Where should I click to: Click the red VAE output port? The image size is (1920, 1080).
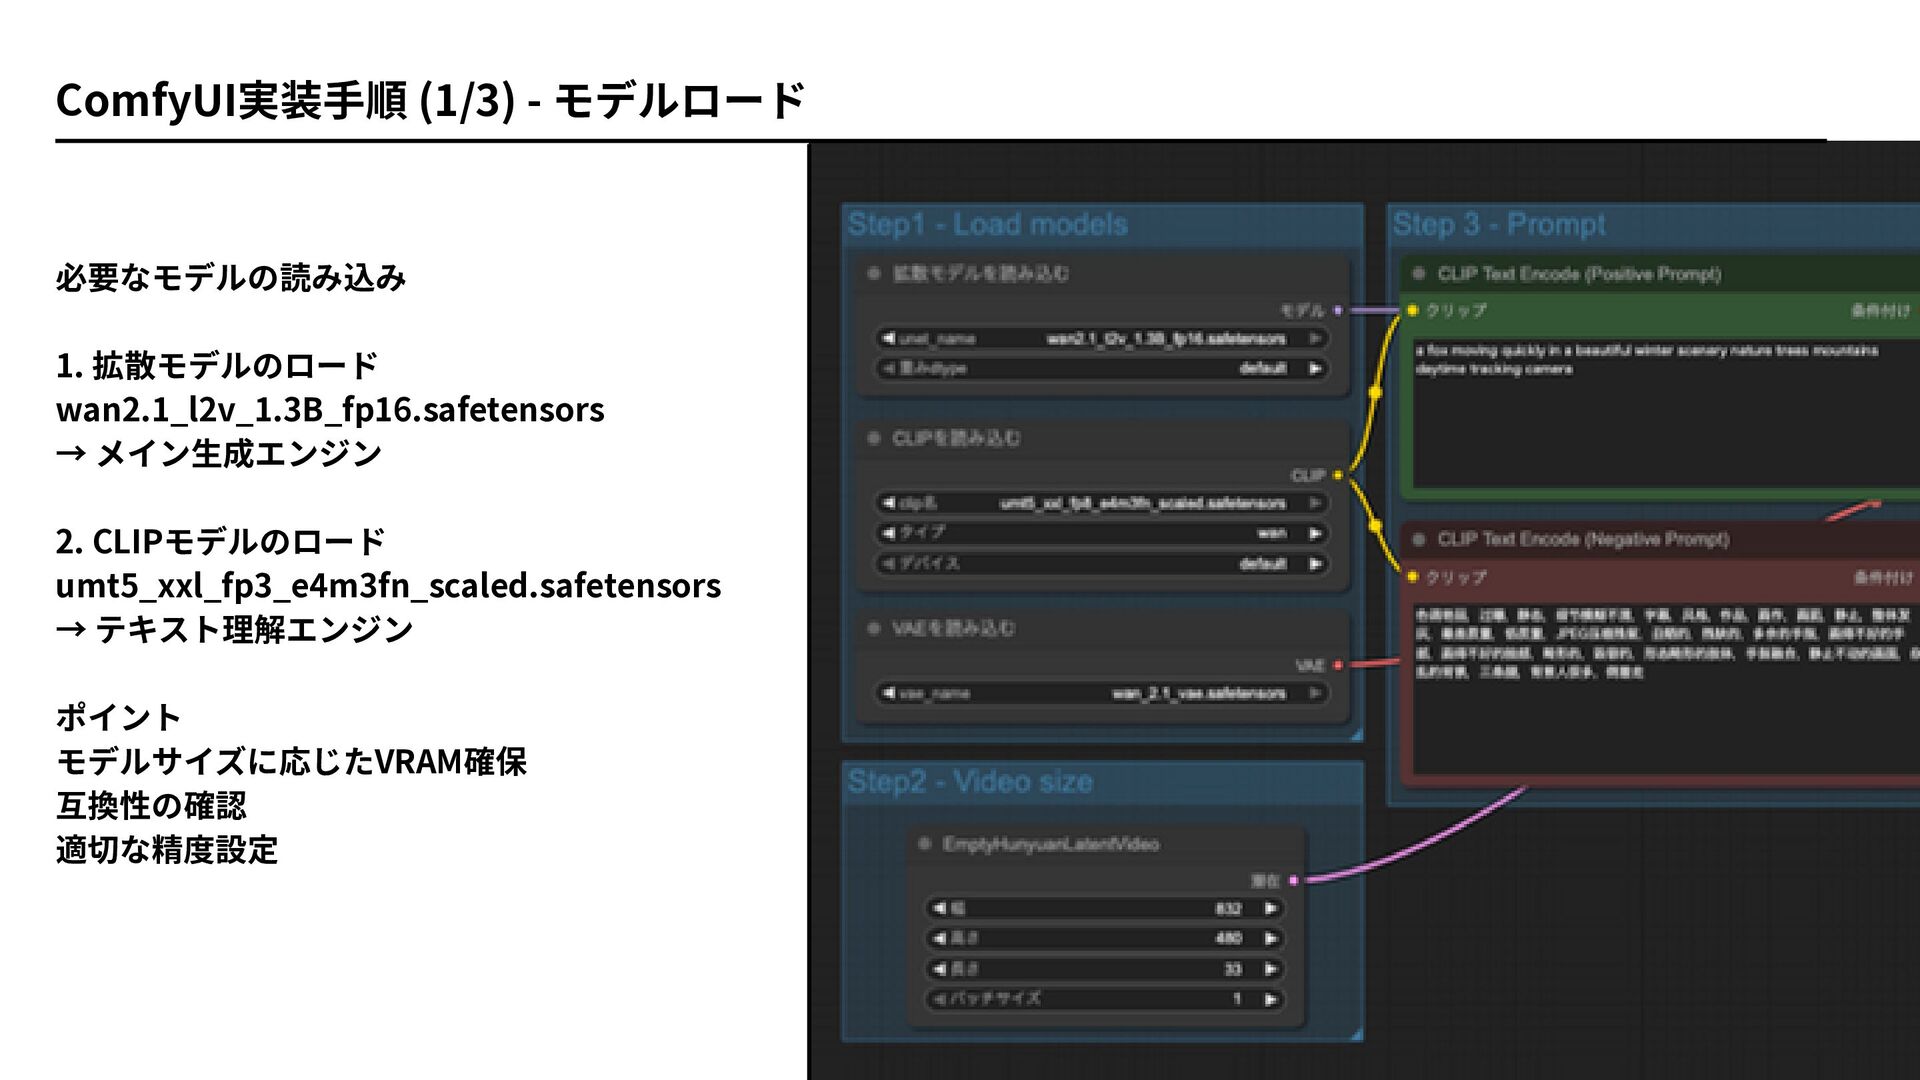1338,665
